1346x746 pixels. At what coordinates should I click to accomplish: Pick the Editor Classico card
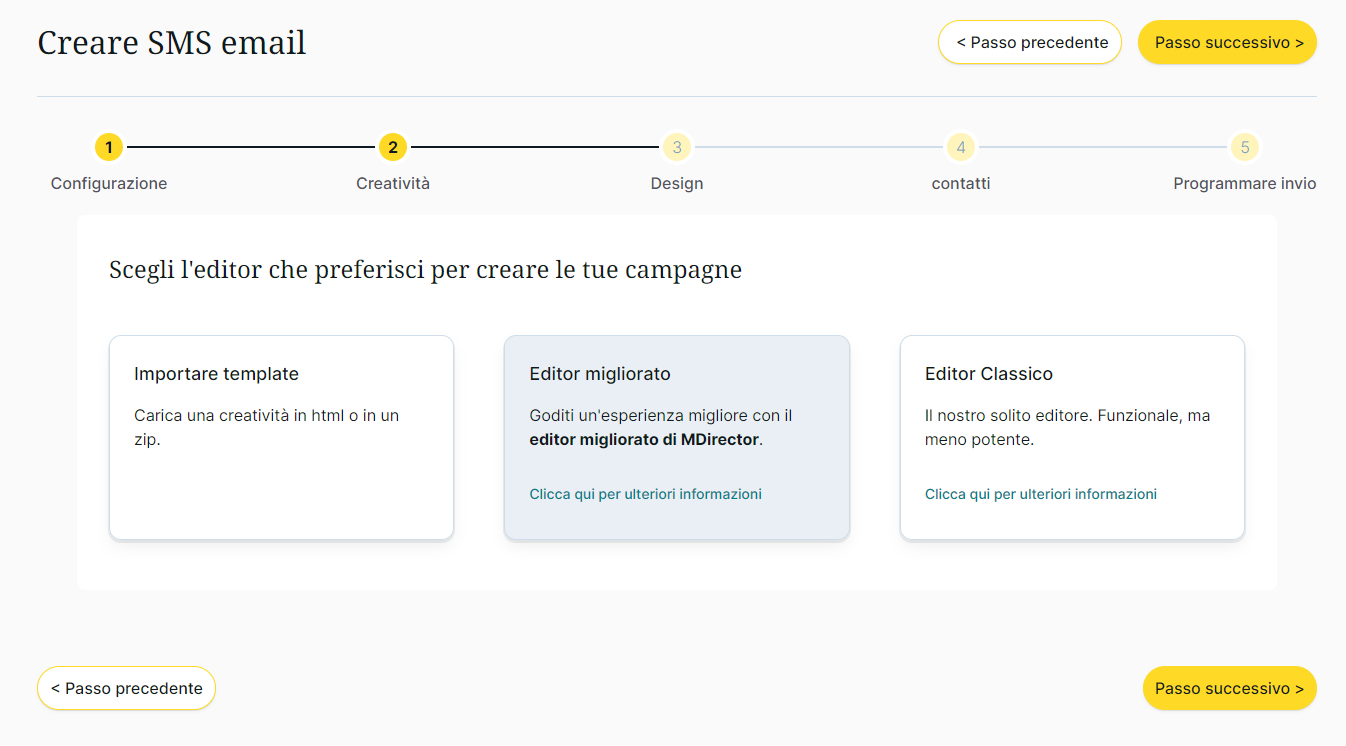(1072, 438)
